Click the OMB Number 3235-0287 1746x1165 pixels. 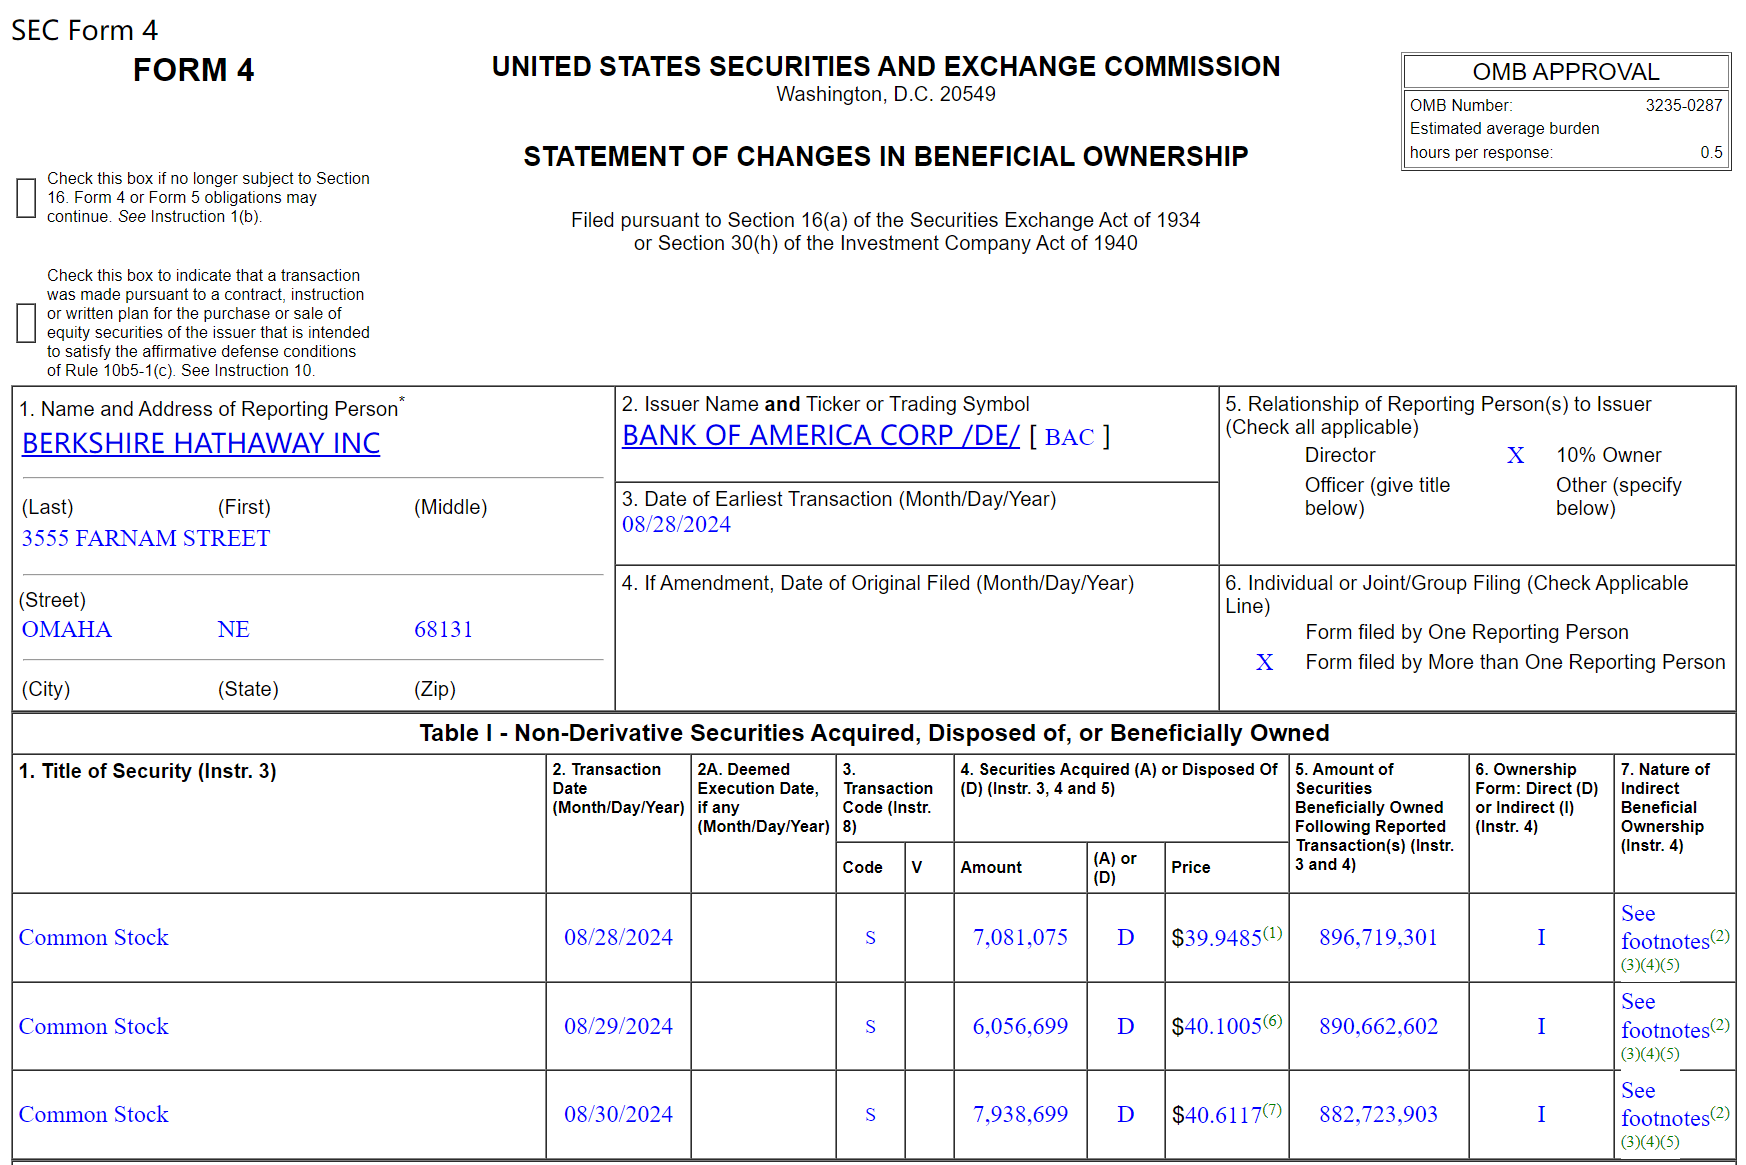point(1684,105)
